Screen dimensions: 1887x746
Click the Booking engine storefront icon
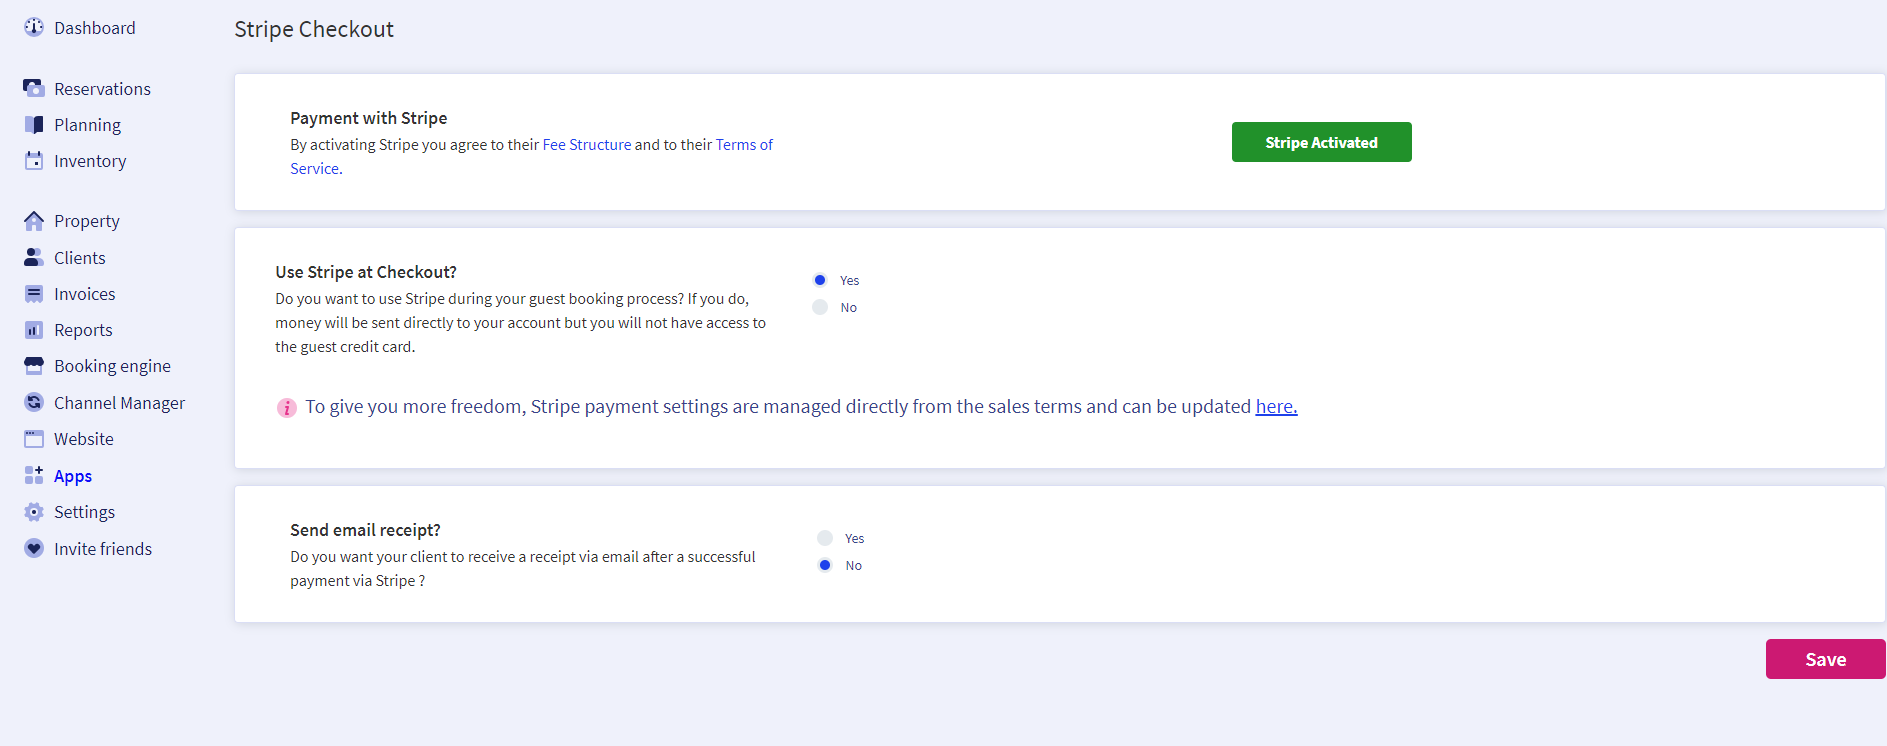click(x=34, y=366)
